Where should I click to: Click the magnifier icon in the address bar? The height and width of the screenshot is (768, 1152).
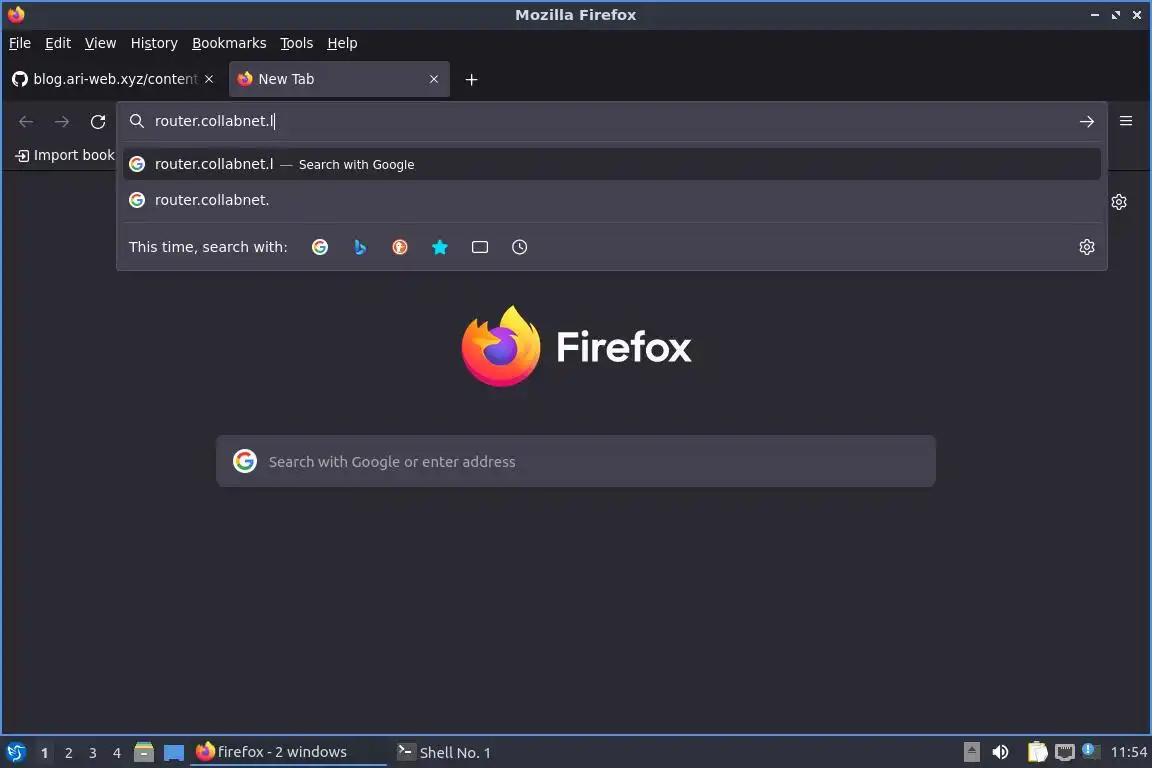[x=137, y=121]
